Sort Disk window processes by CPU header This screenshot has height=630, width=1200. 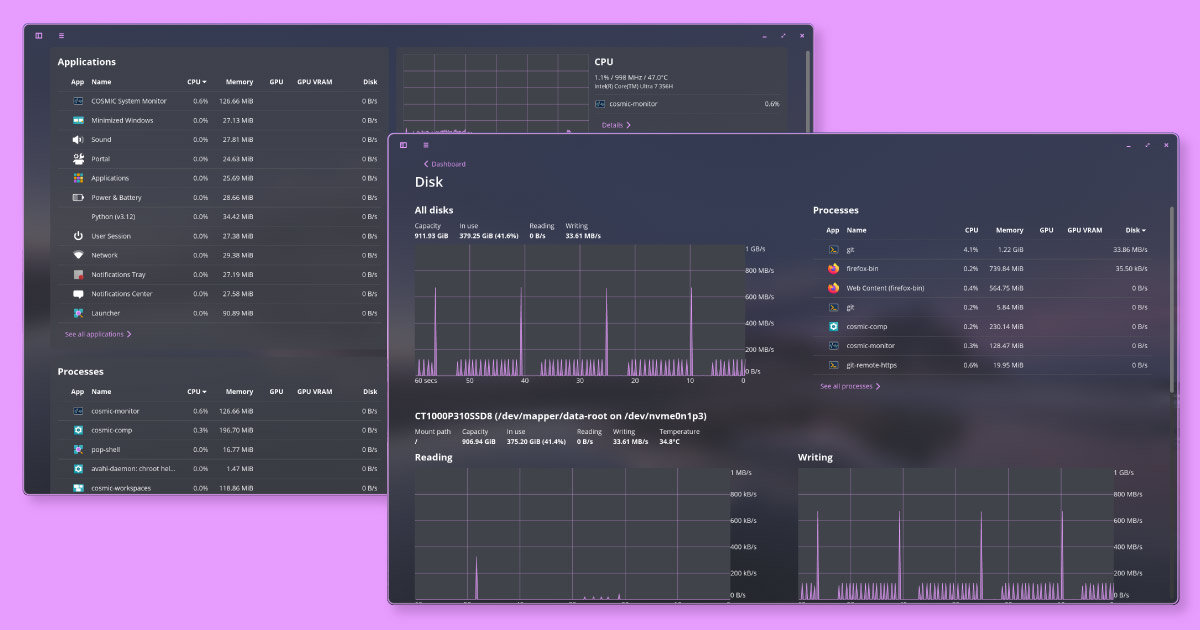pyautogui.click(x=971, y=230)
